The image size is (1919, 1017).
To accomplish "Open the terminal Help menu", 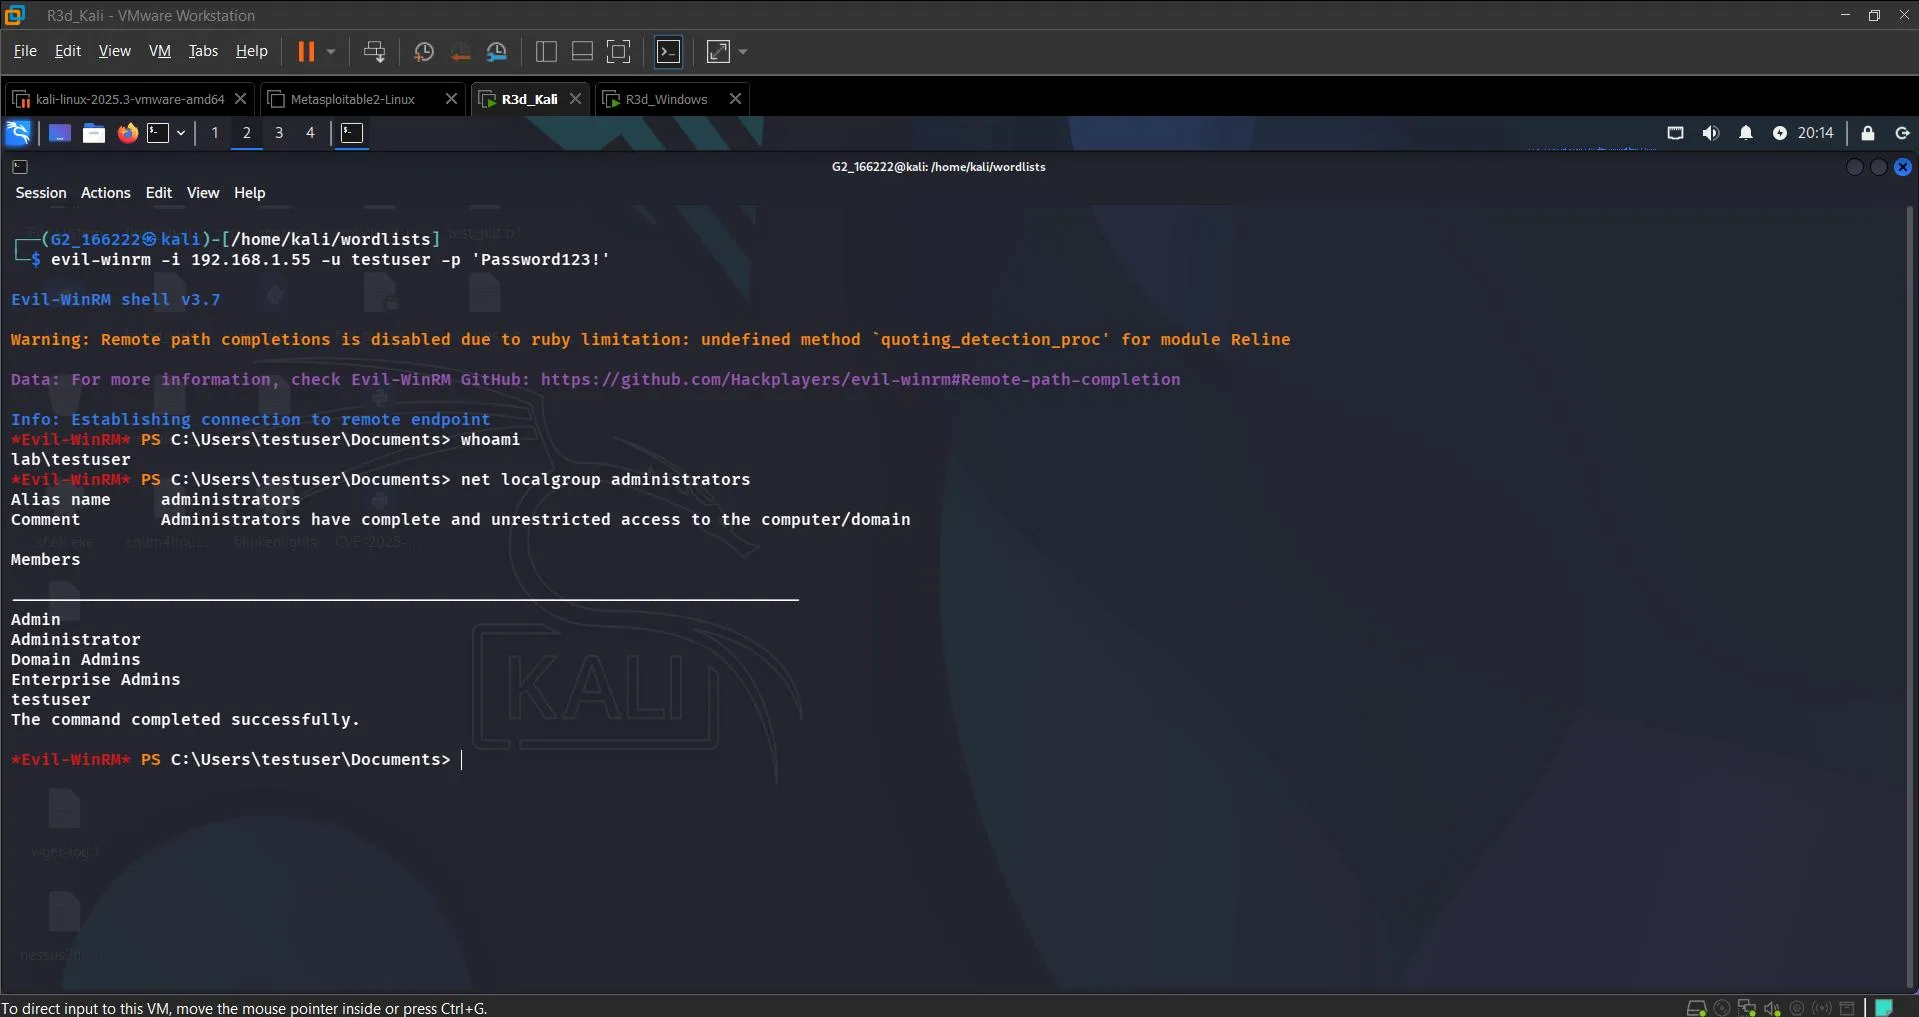I will (250, 193).
